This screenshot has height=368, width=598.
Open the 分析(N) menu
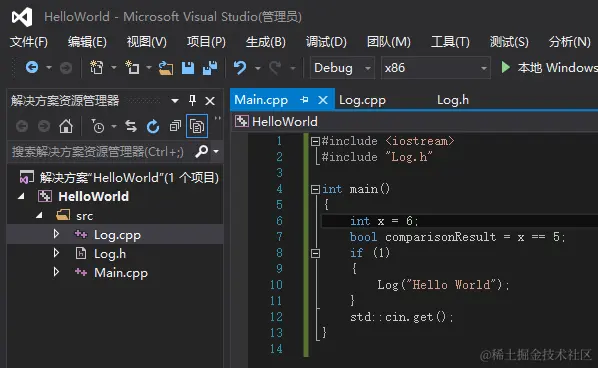click(x=569, y=42)
